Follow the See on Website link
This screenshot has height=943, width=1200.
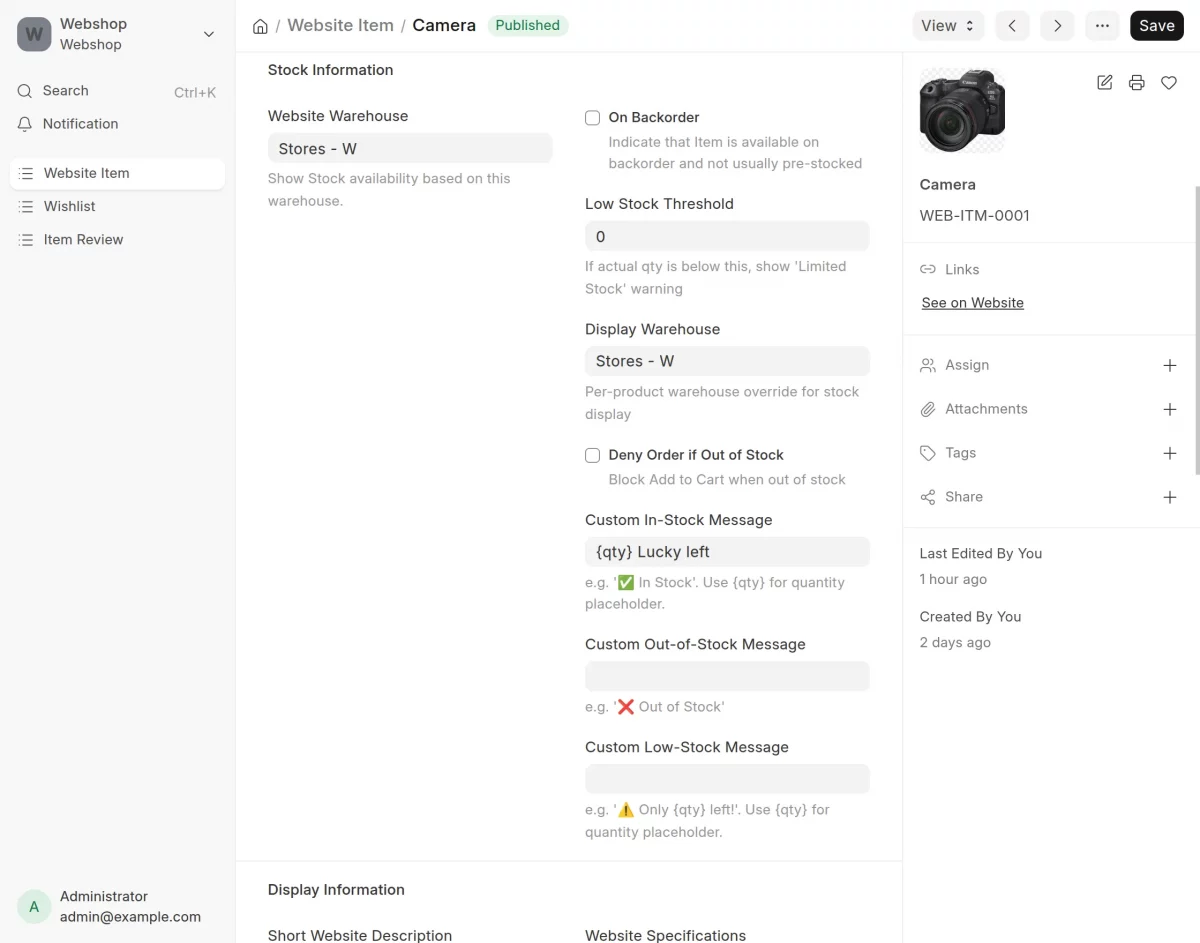[x=972, y=303]
